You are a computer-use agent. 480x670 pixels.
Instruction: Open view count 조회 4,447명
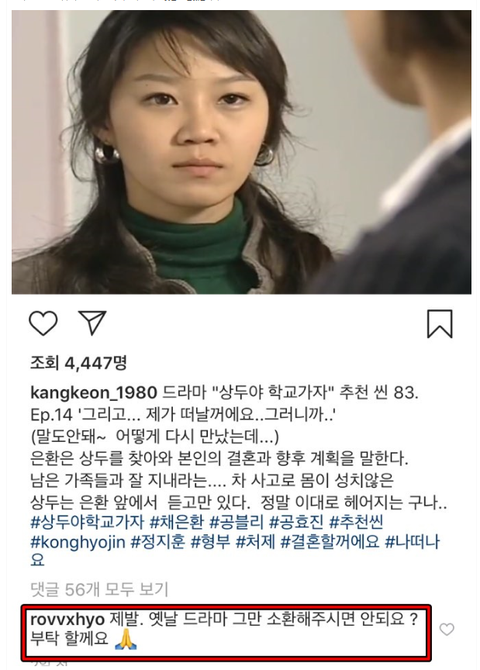(79, 363)
